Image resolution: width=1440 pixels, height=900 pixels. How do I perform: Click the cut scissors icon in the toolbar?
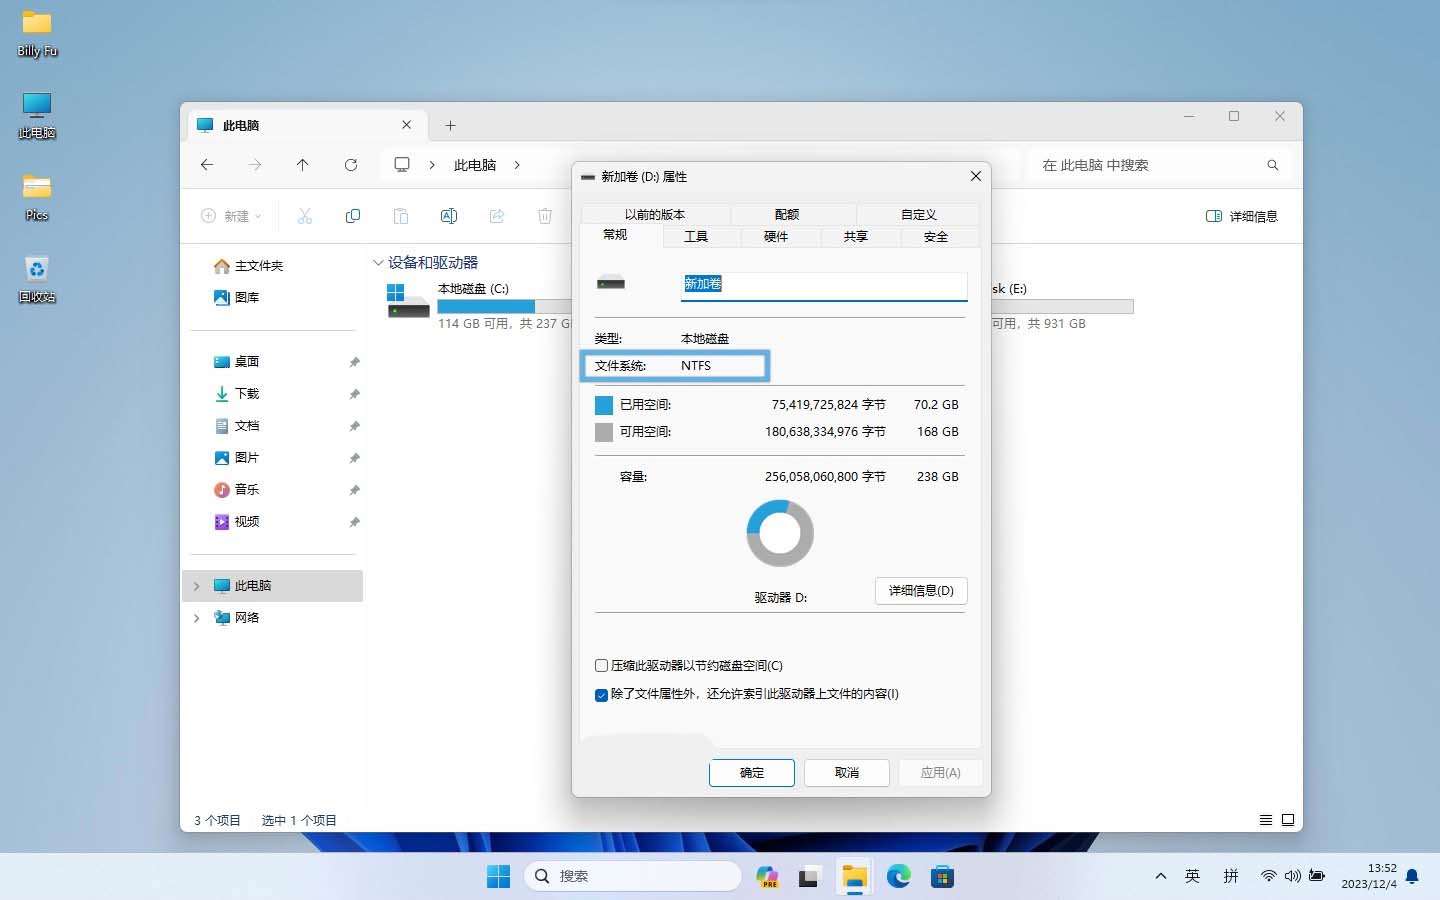click(305, 216)
